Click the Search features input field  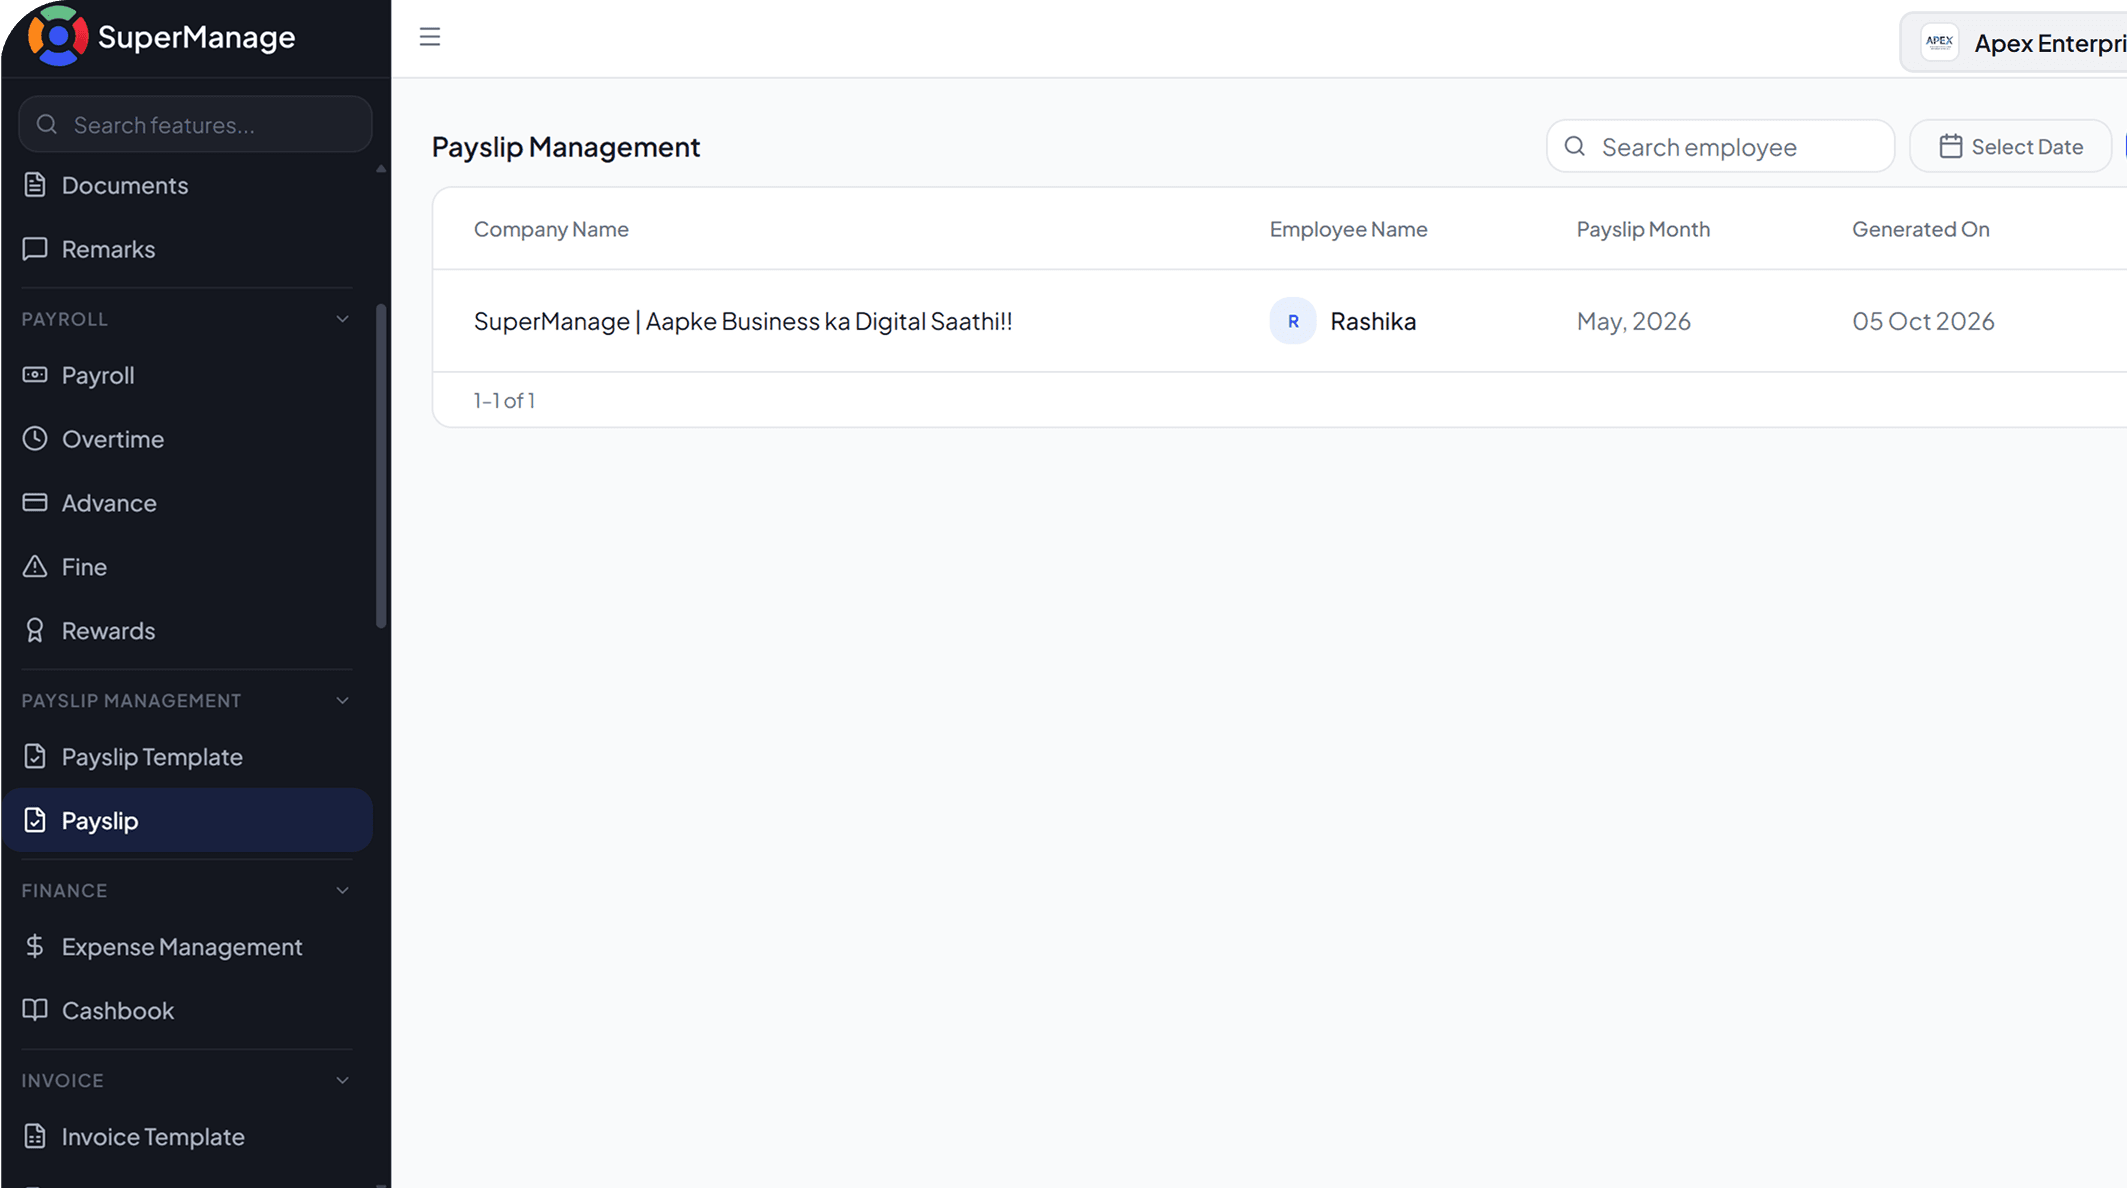click(x=196, y=125)
